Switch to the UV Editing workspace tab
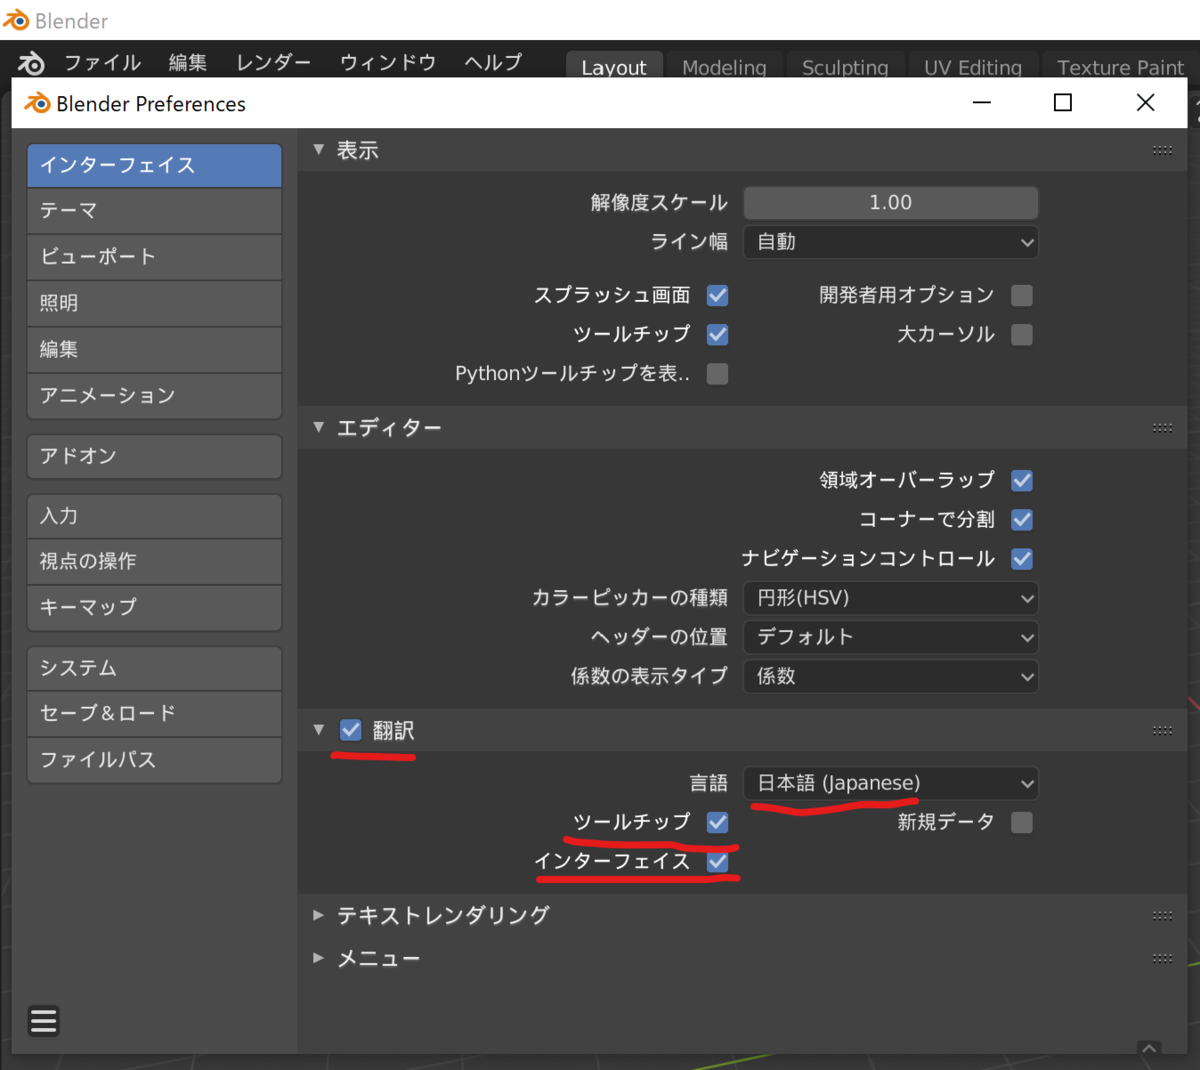The image size is (1200, 1070). 973,66
